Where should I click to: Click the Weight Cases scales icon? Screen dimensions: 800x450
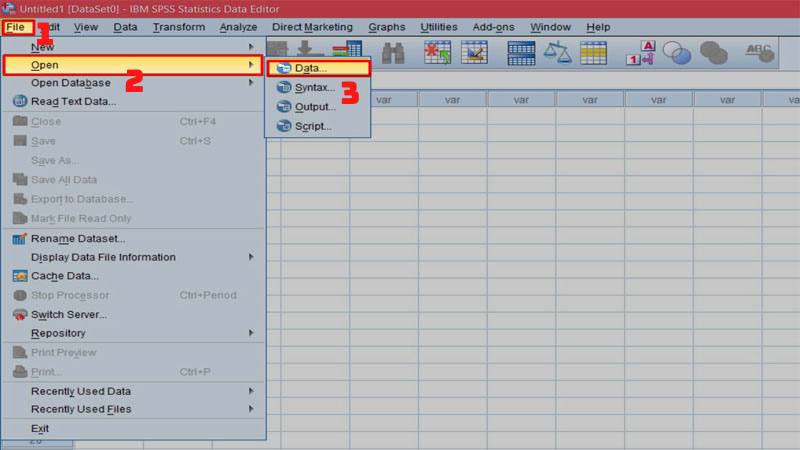pos(557,53)
